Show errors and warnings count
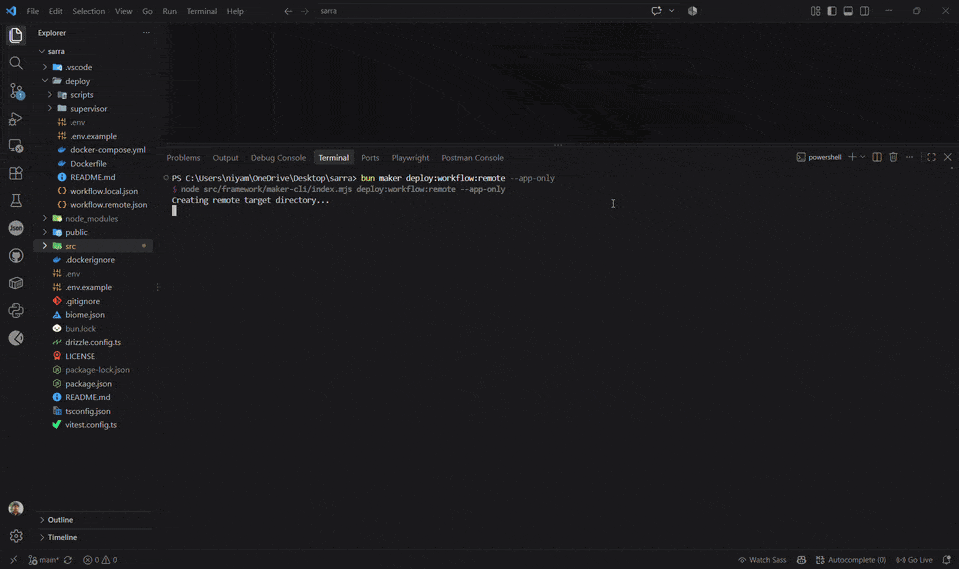959x569 pixels. point(100,560)
